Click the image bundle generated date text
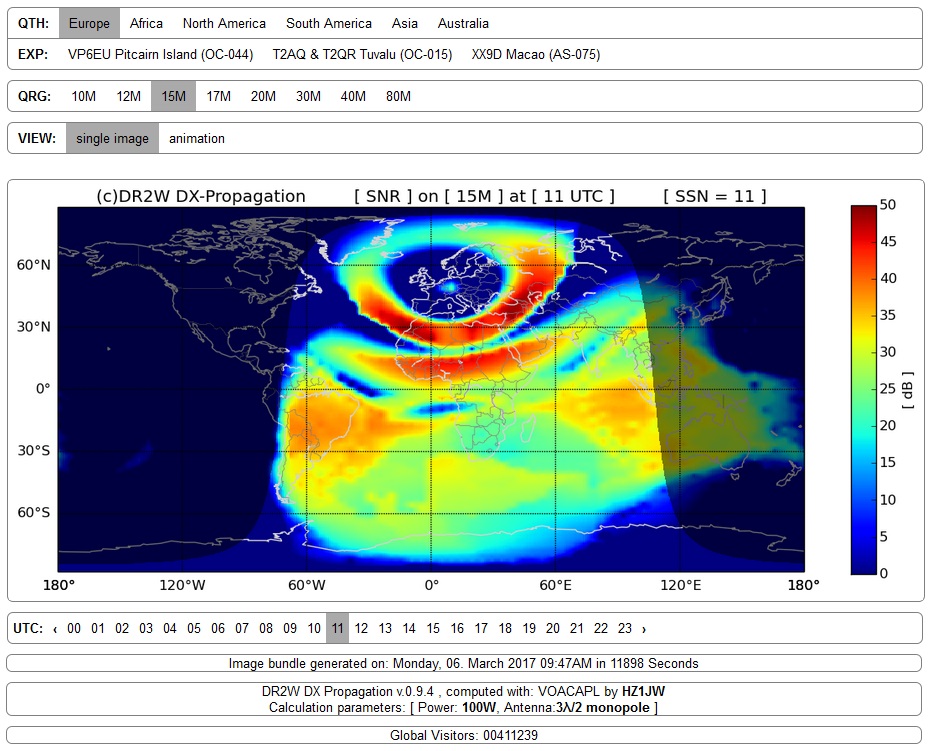This screenshot has height=751, width=933. tap(464, 664)
